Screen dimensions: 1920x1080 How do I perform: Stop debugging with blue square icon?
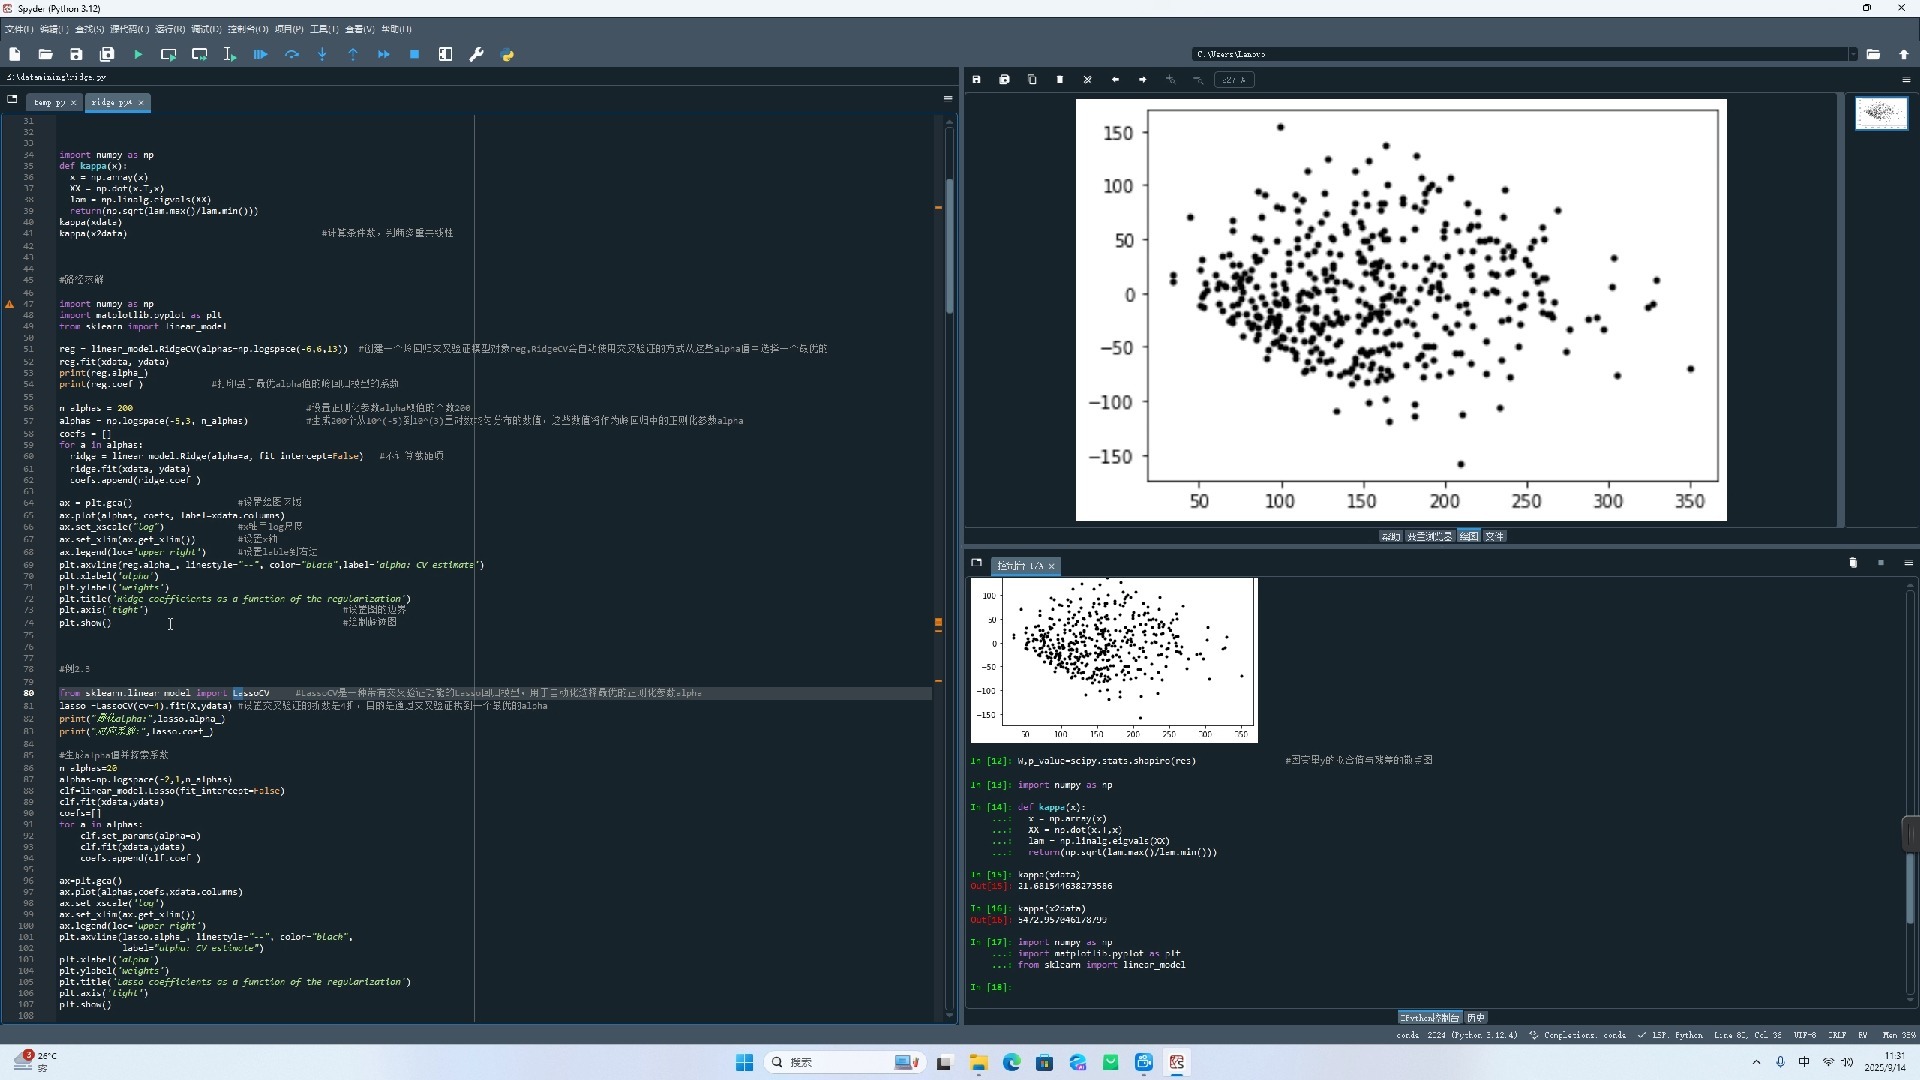pos(414,54)
